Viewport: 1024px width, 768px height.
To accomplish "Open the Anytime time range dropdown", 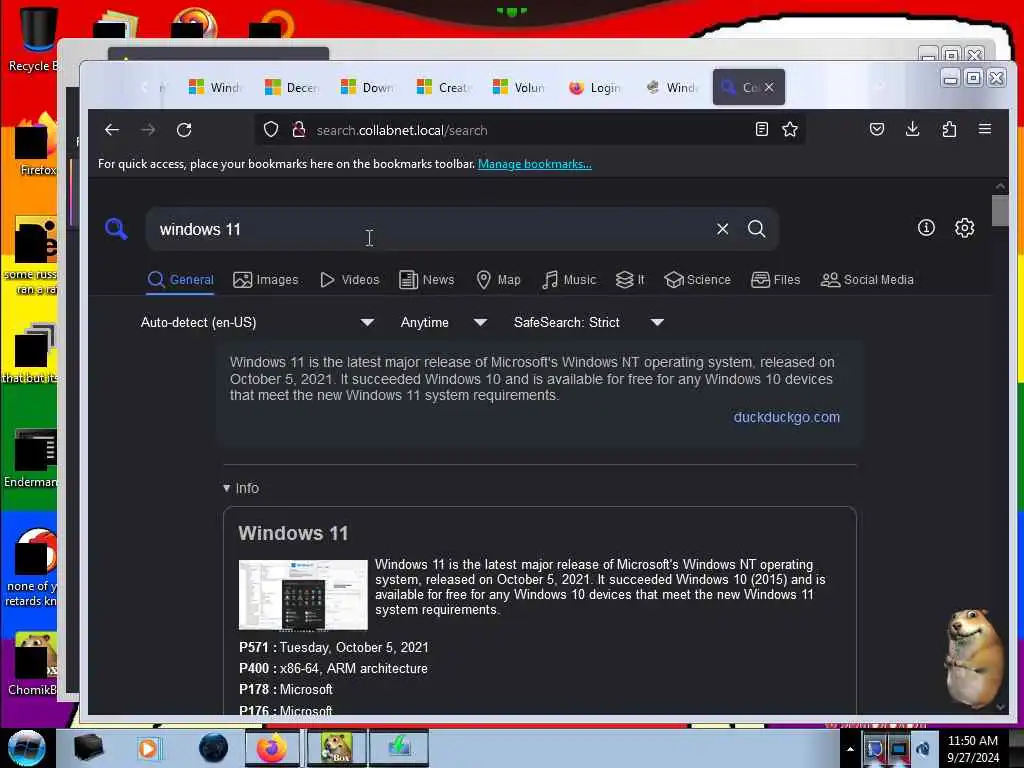I will tap(443, 322).
